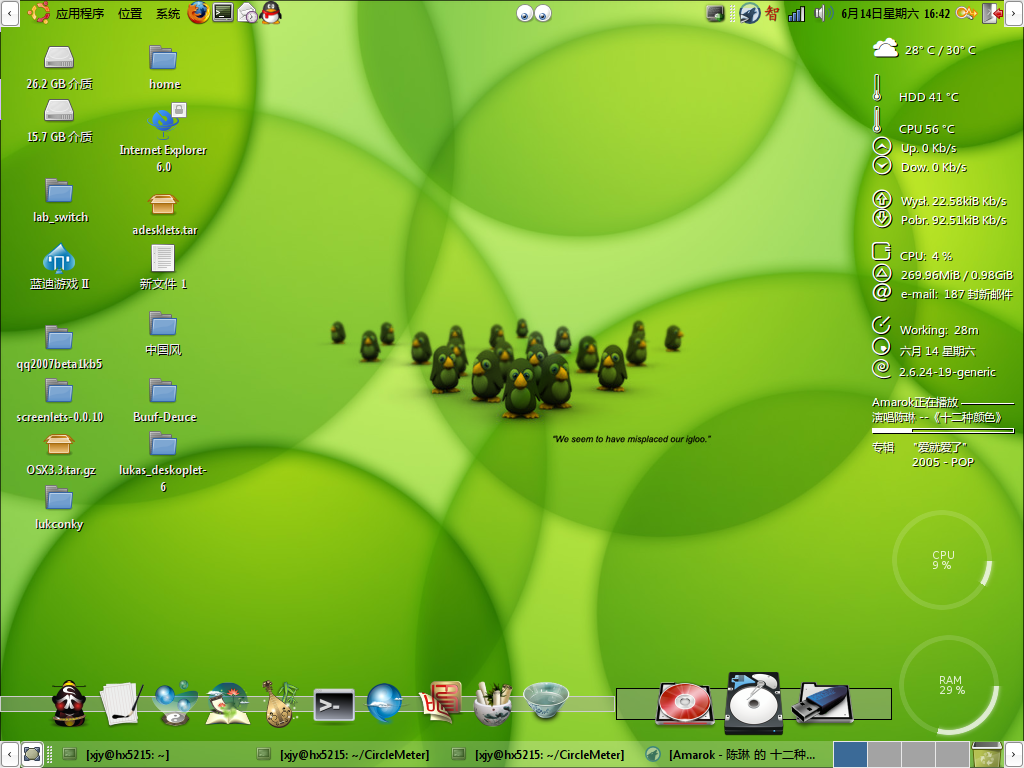Image resolution: width=1024 pixels, height=768 pixels.
Task: Select the qq2007beta1kb5 folder
Action: tap(59, 347)
